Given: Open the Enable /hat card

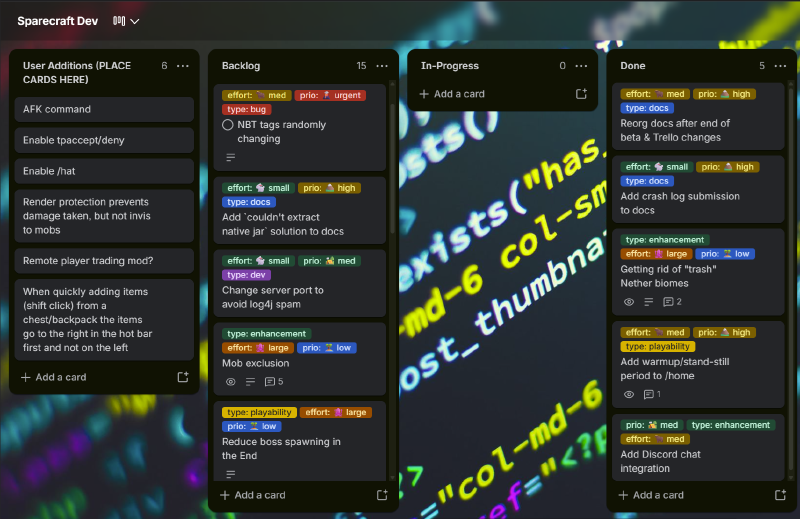Looking at the screenshot, I should [104, 171].
